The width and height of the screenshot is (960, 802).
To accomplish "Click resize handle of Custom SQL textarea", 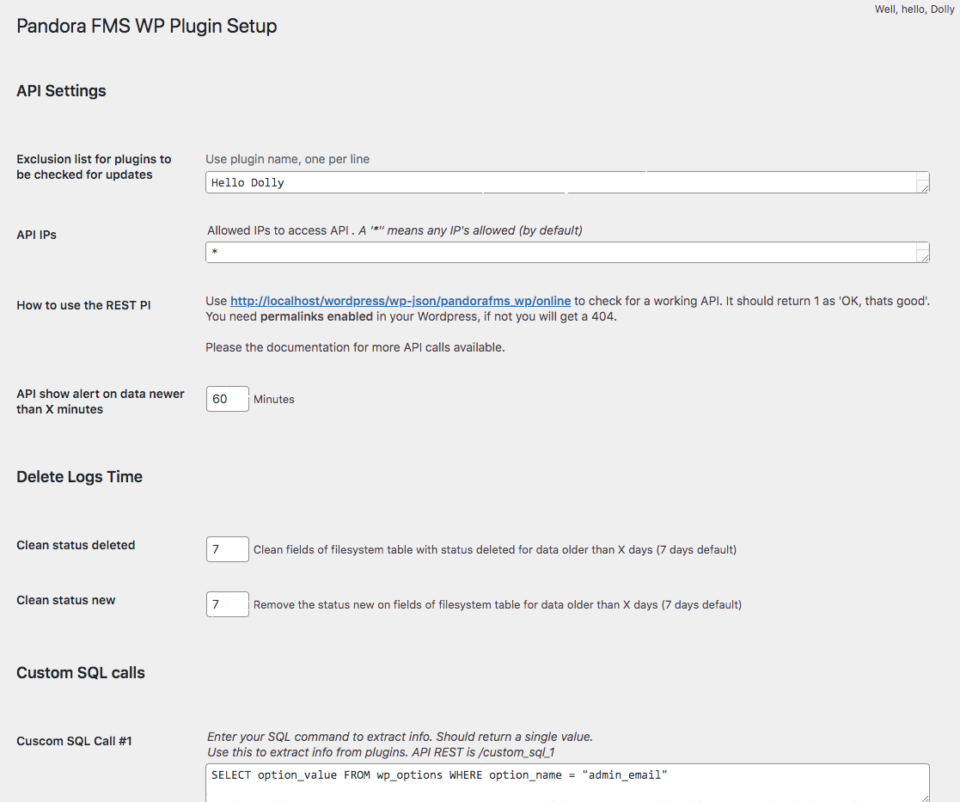I will point(924,798).
